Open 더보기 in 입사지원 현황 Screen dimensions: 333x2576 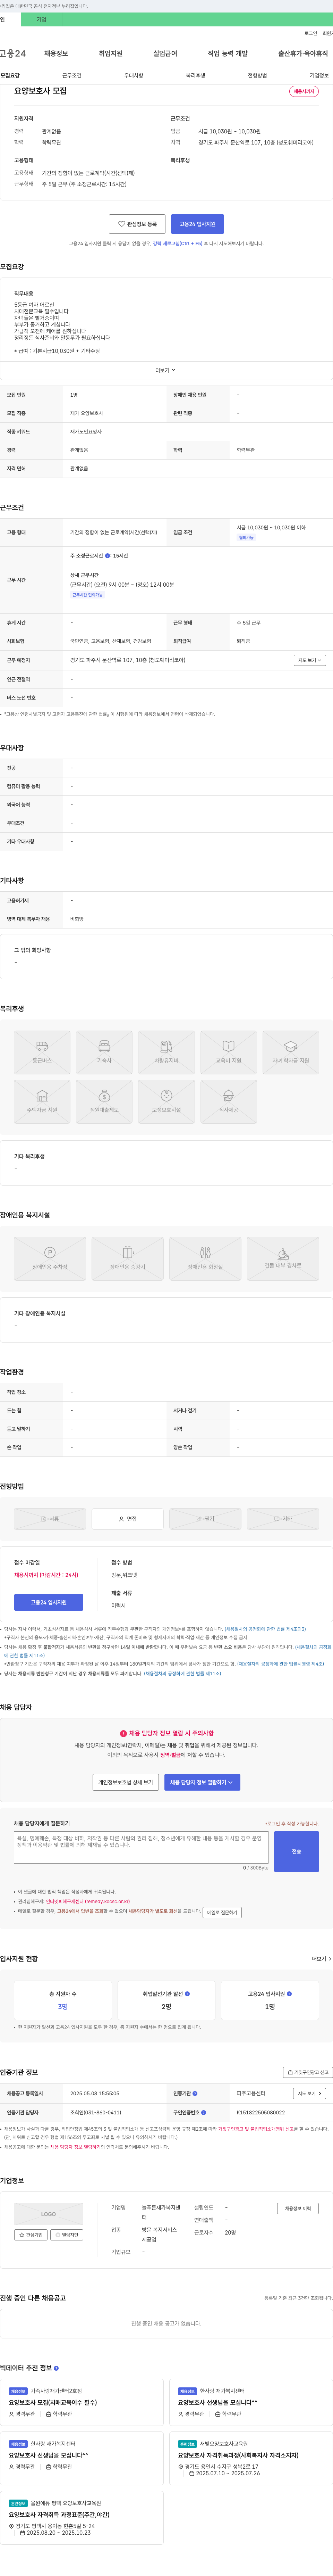click(320, 1959)
